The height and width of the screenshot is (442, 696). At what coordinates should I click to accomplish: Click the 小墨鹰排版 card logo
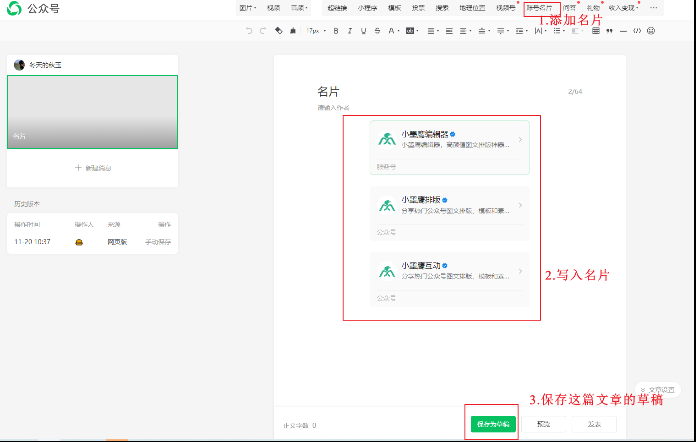(387, 205)
